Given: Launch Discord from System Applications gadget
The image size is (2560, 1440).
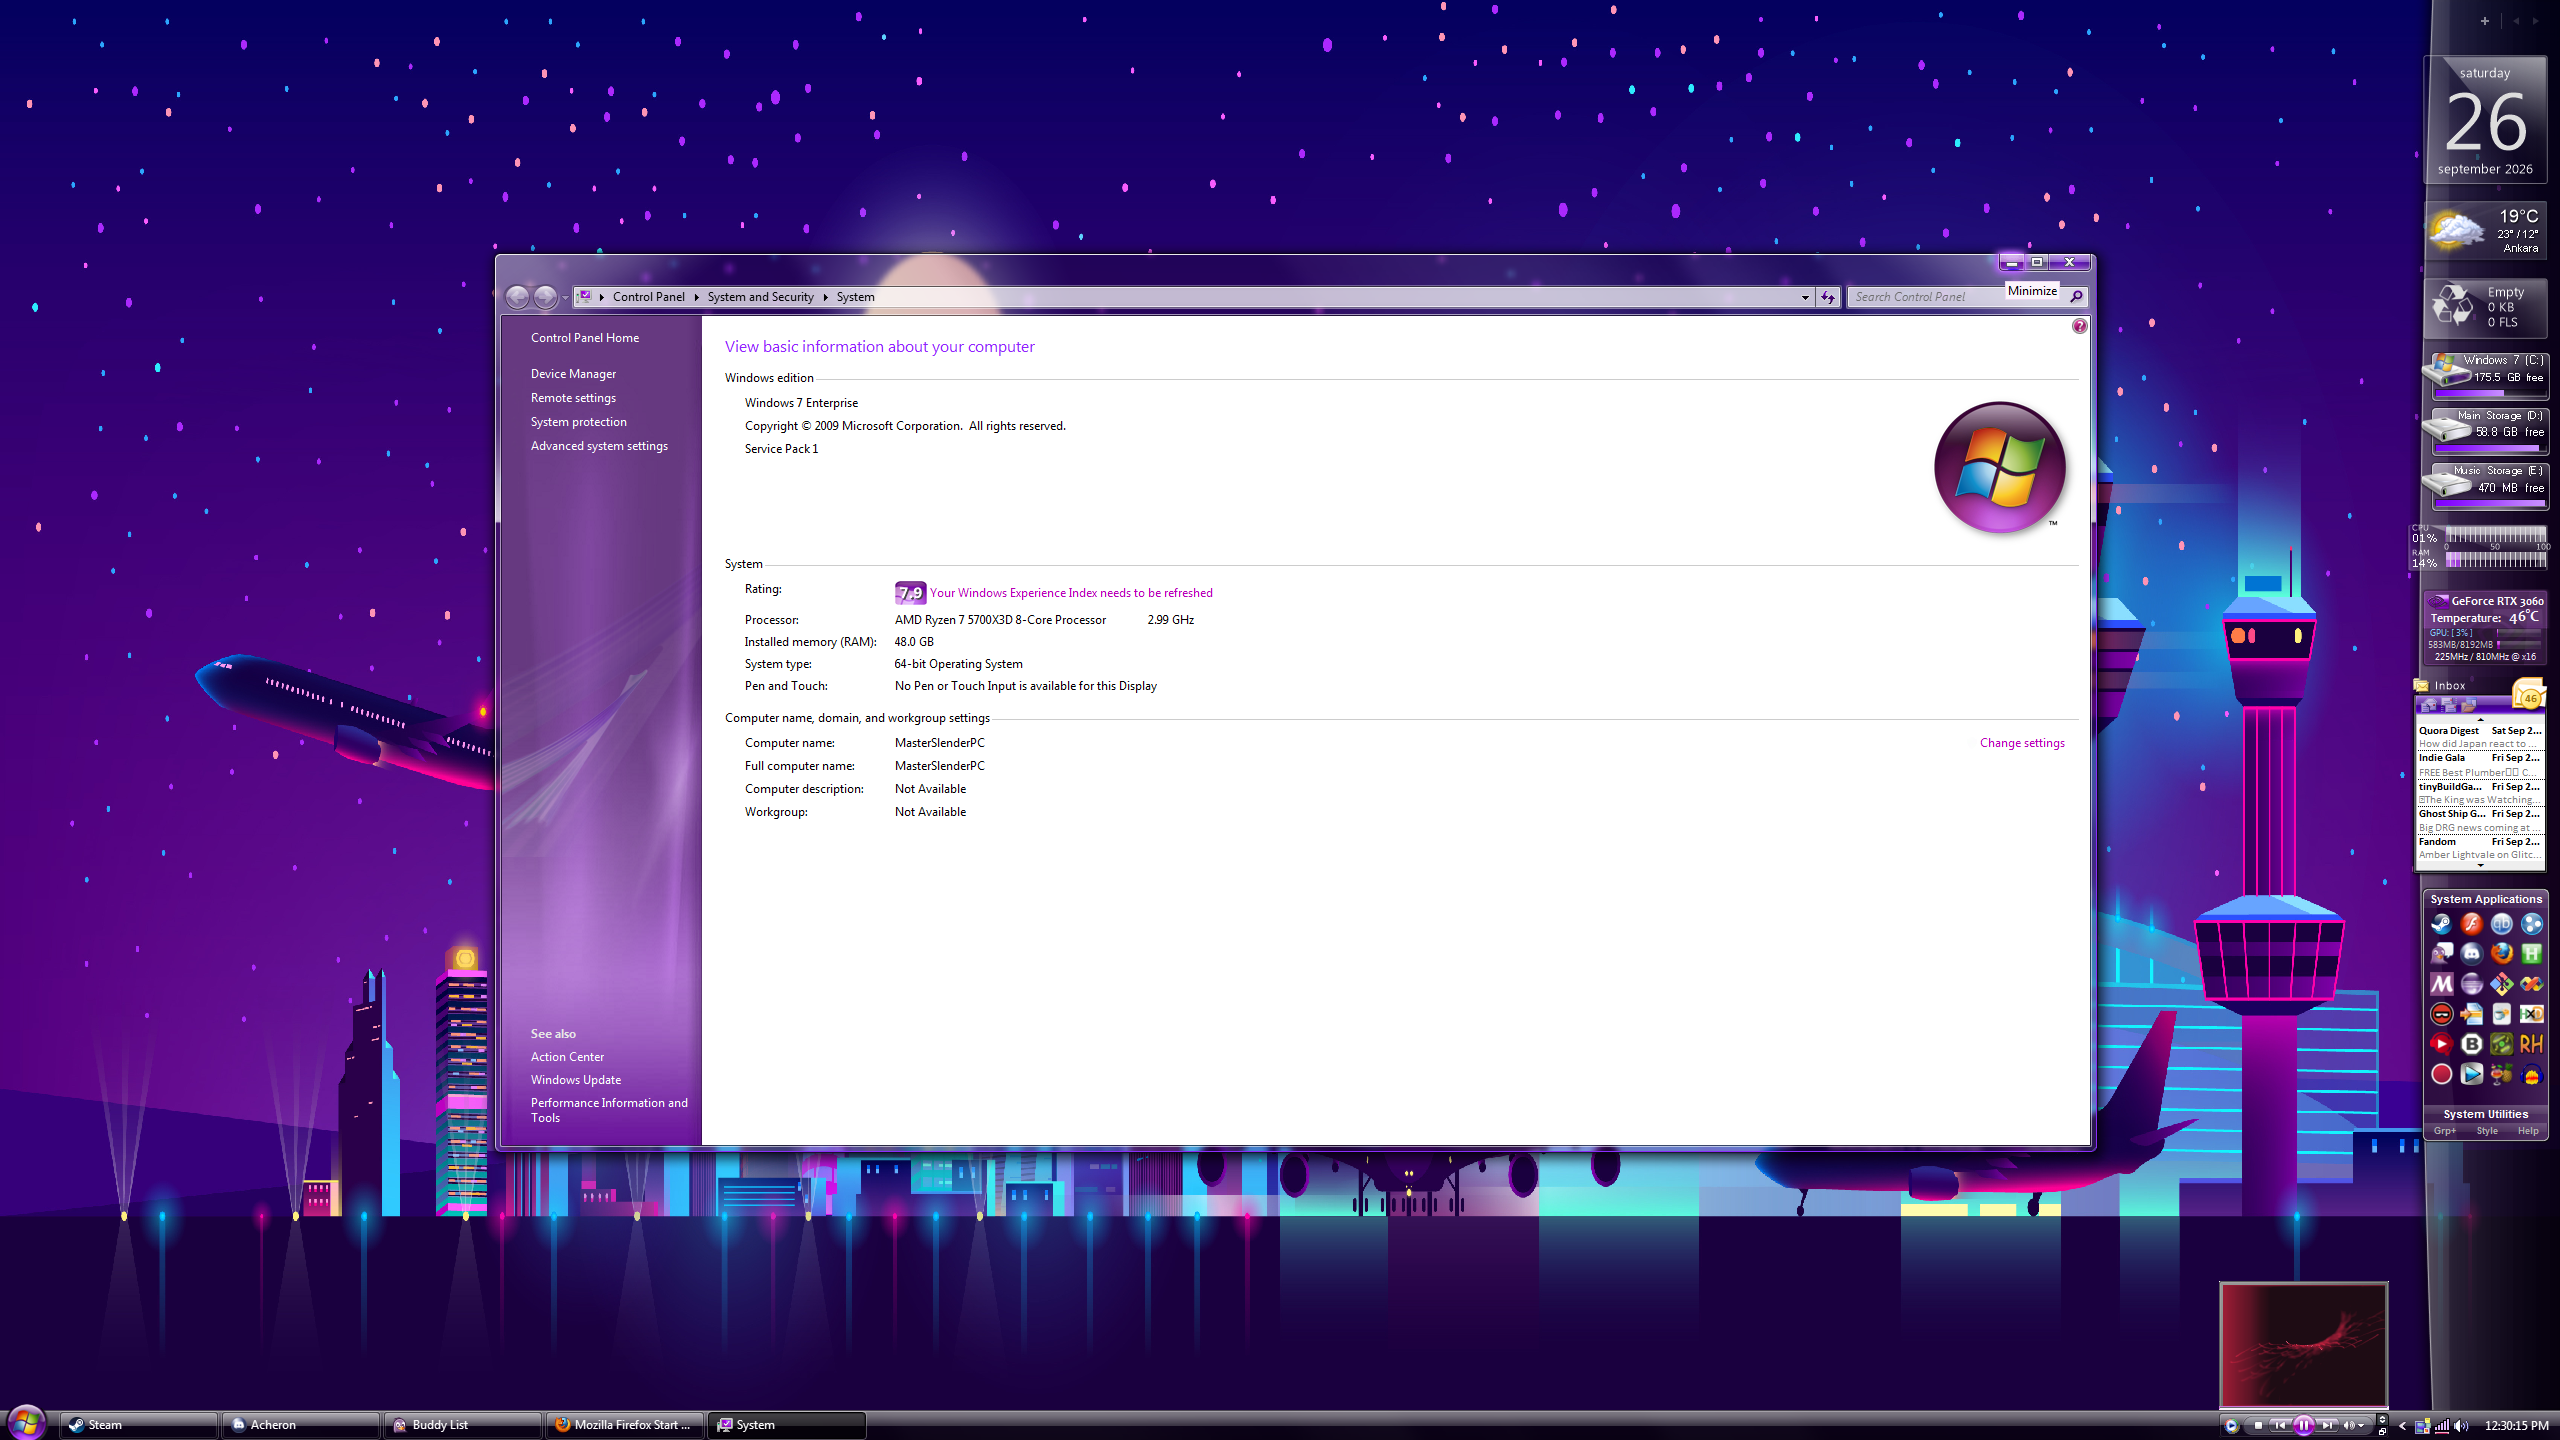Looking at the screenshot, I should (2471, 954).
